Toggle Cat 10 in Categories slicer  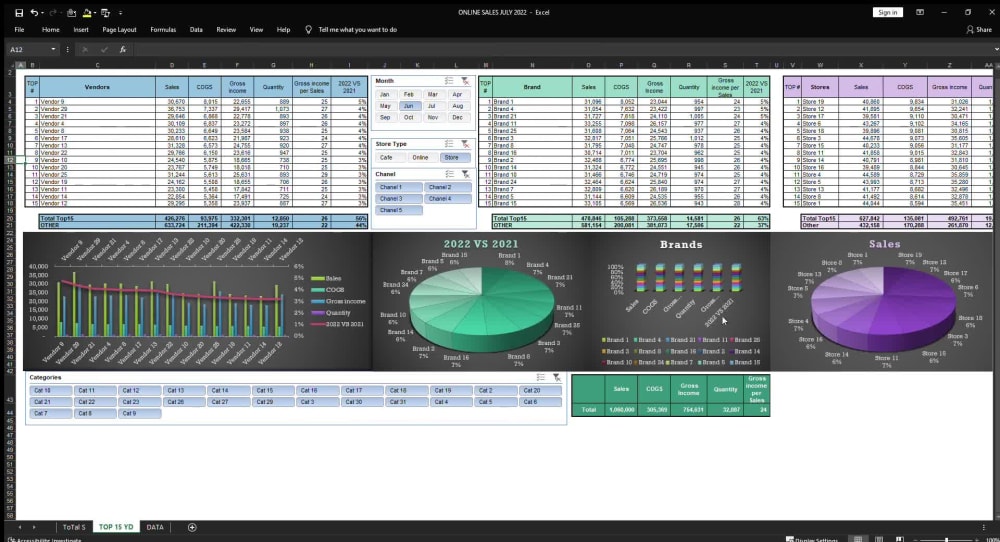point(50,390)
